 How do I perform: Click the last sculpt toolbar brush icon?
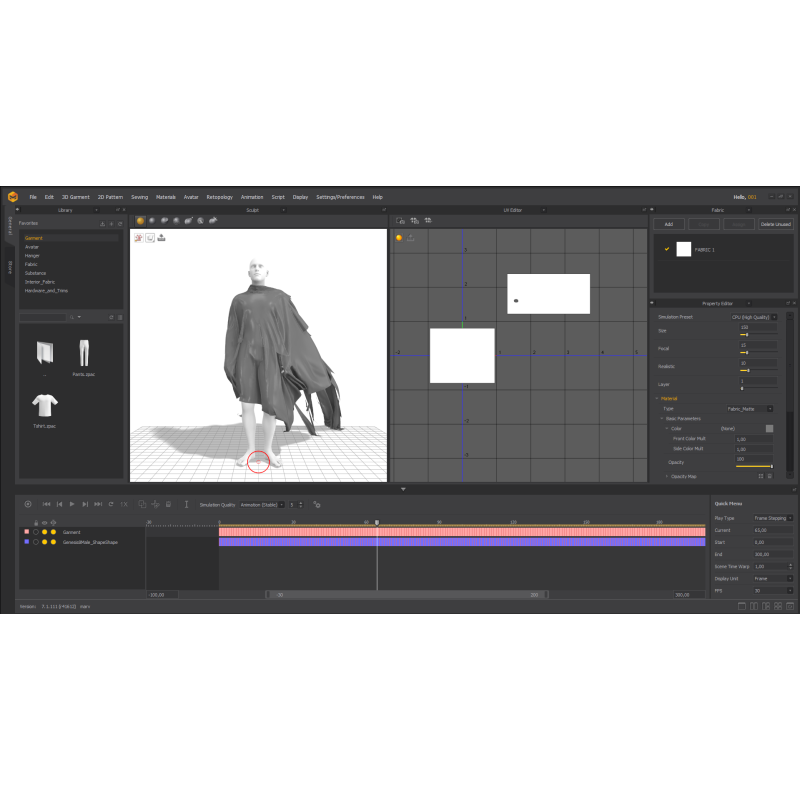(212, 220)
